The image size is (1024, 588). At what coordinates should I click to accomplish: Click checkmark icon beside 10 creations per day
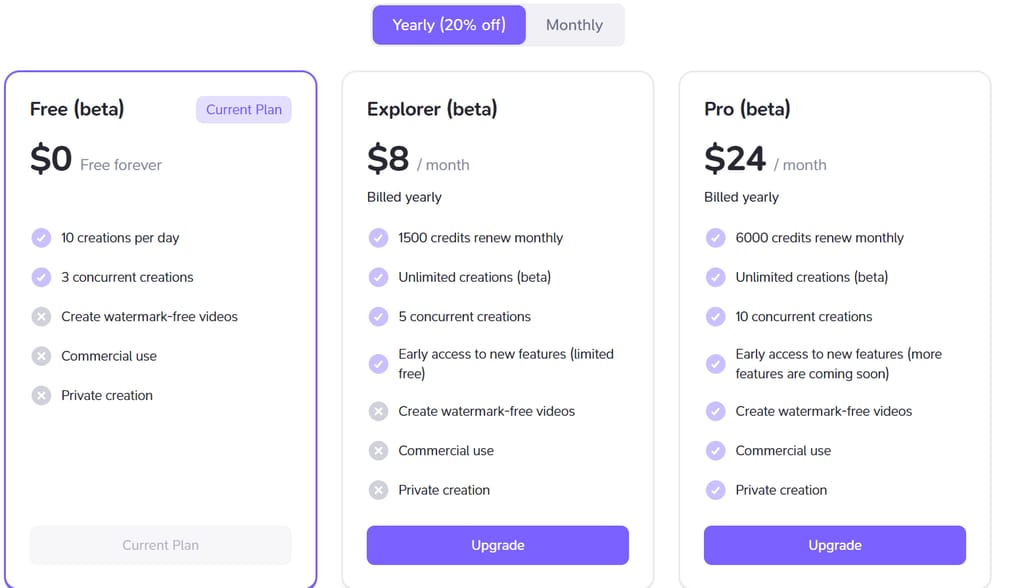[x=41, y=238]
